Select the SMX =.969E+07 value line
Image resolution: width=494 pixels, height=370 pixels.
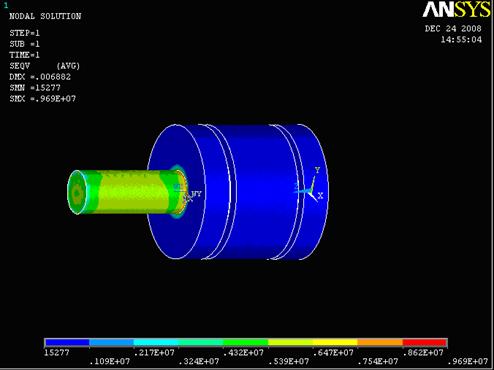pyautogui.click(x=42, y=99)
